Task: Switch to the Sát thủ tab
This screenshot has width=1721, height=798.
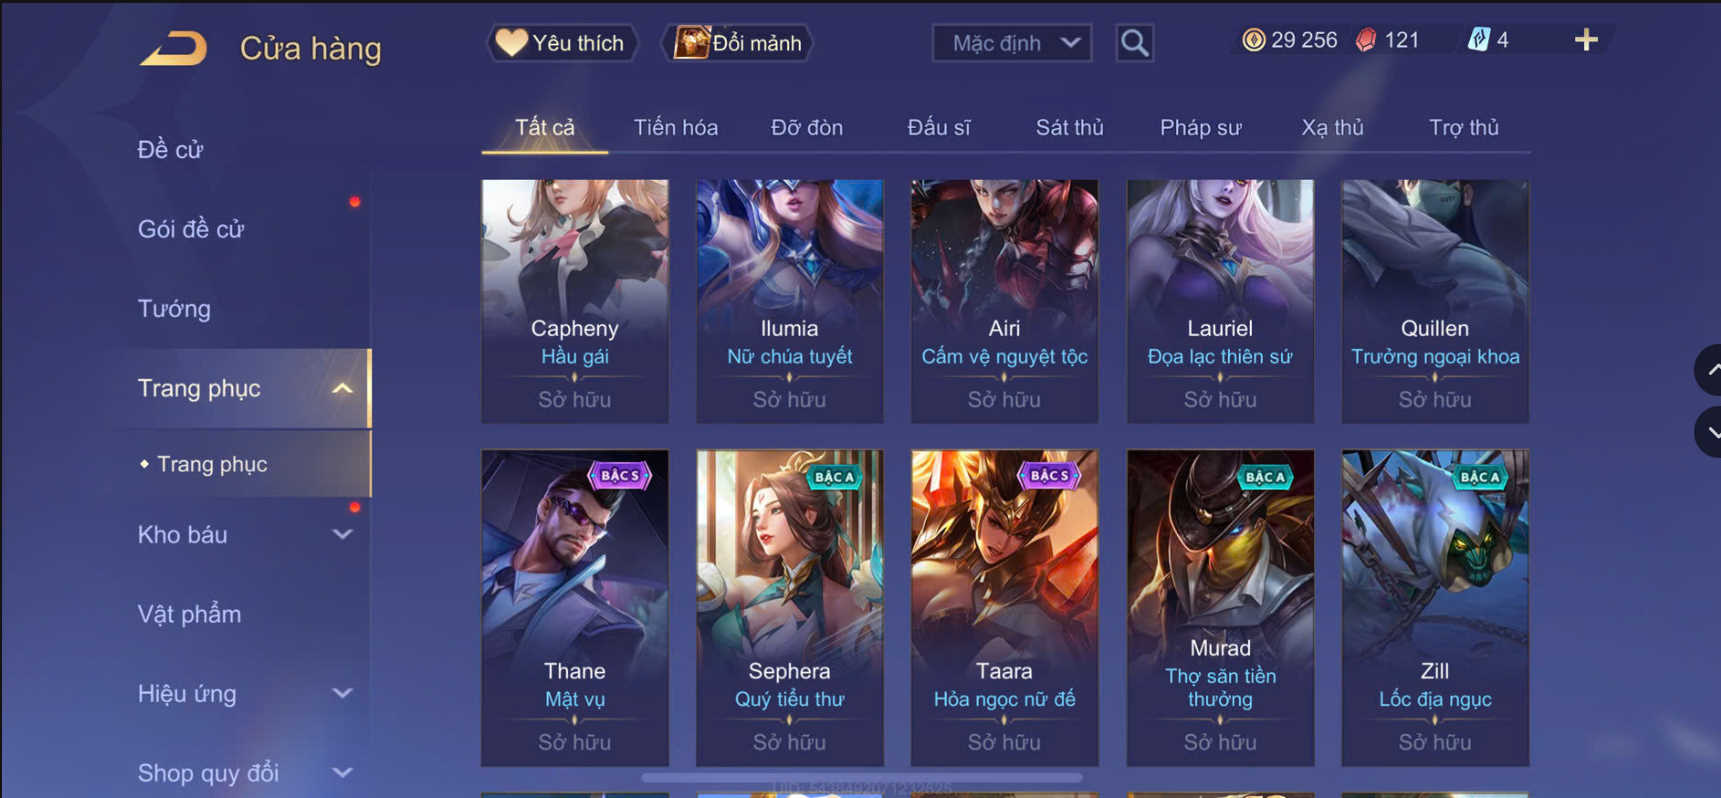Action: tap(1069, 128)
